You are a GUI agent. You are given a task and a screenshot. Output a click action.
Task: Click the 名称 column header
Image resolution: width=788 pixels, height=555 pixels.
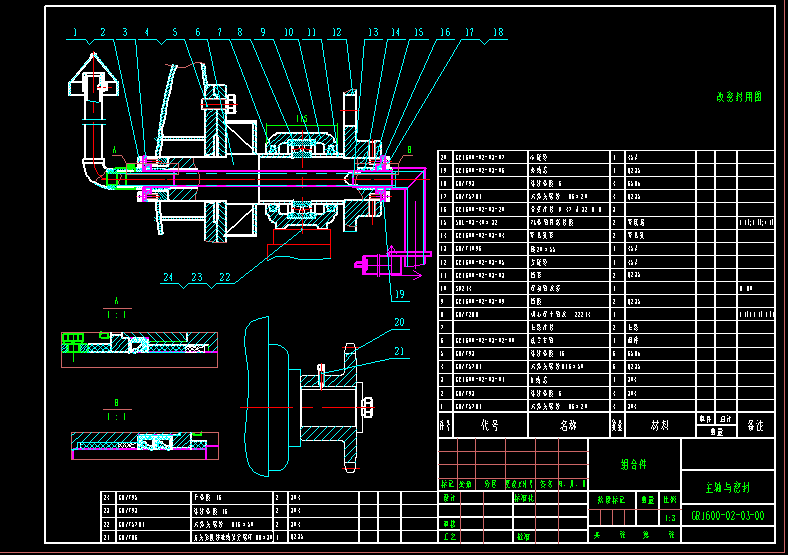568,426
